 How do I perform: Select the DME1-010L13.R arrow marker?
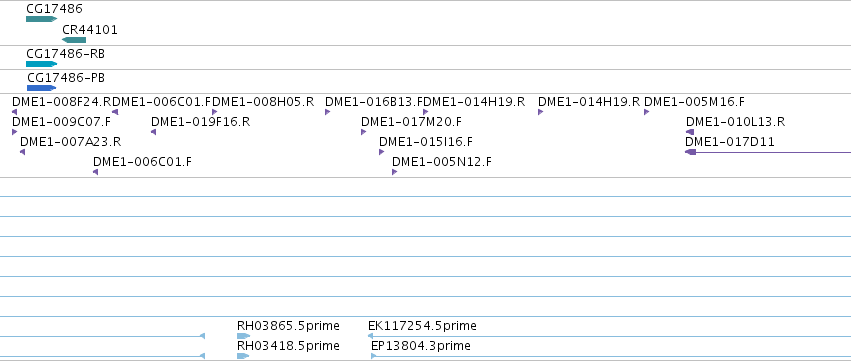pyautogui.click(x=690, y=132)
